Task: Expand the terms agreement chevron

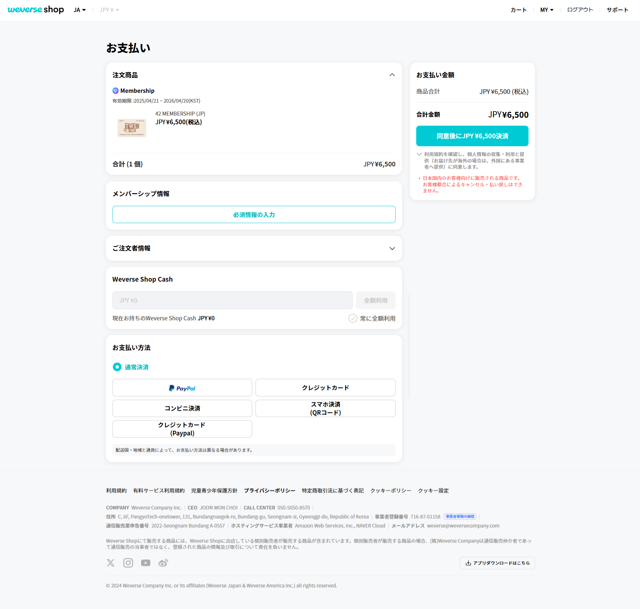Action: [419, 154]
